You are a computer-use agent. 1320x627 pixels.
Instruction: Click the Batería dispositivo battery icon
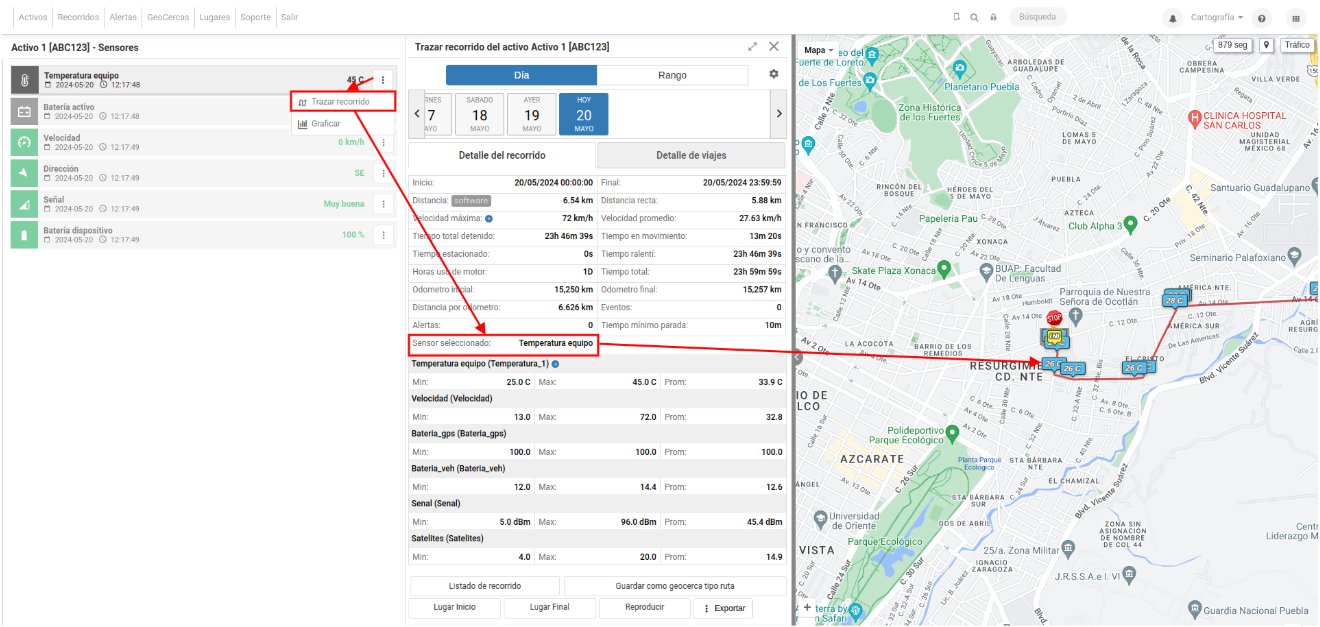tap(25, 235)
